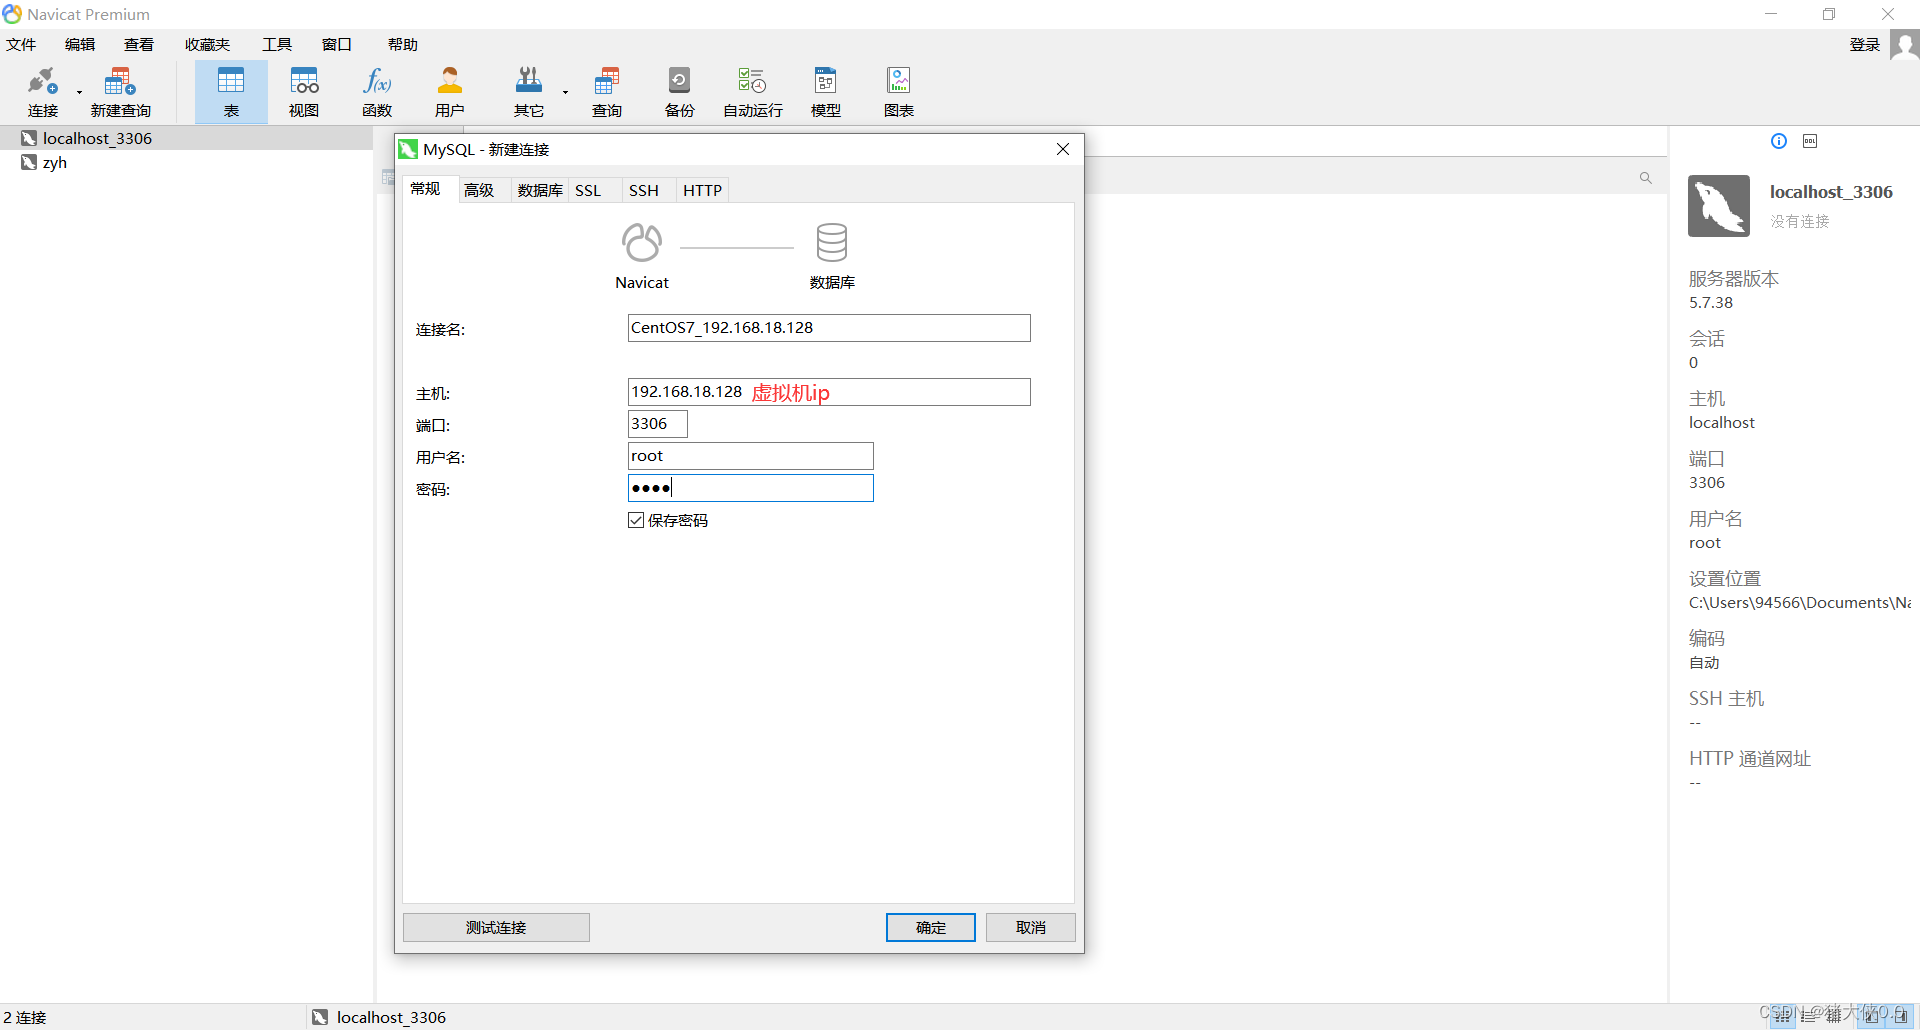Open the Automation (自动运行) toolbar icon
Image resolution: width=1920 pixels, height=1030 pixels.
pyautogui.click(x=753, y=92)
